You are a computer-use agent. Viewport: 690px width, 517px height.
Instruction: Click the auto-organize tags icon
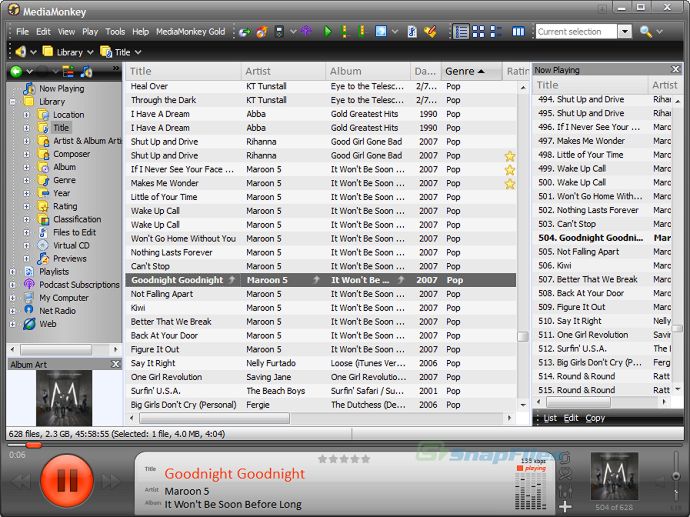tap(430, 32)
